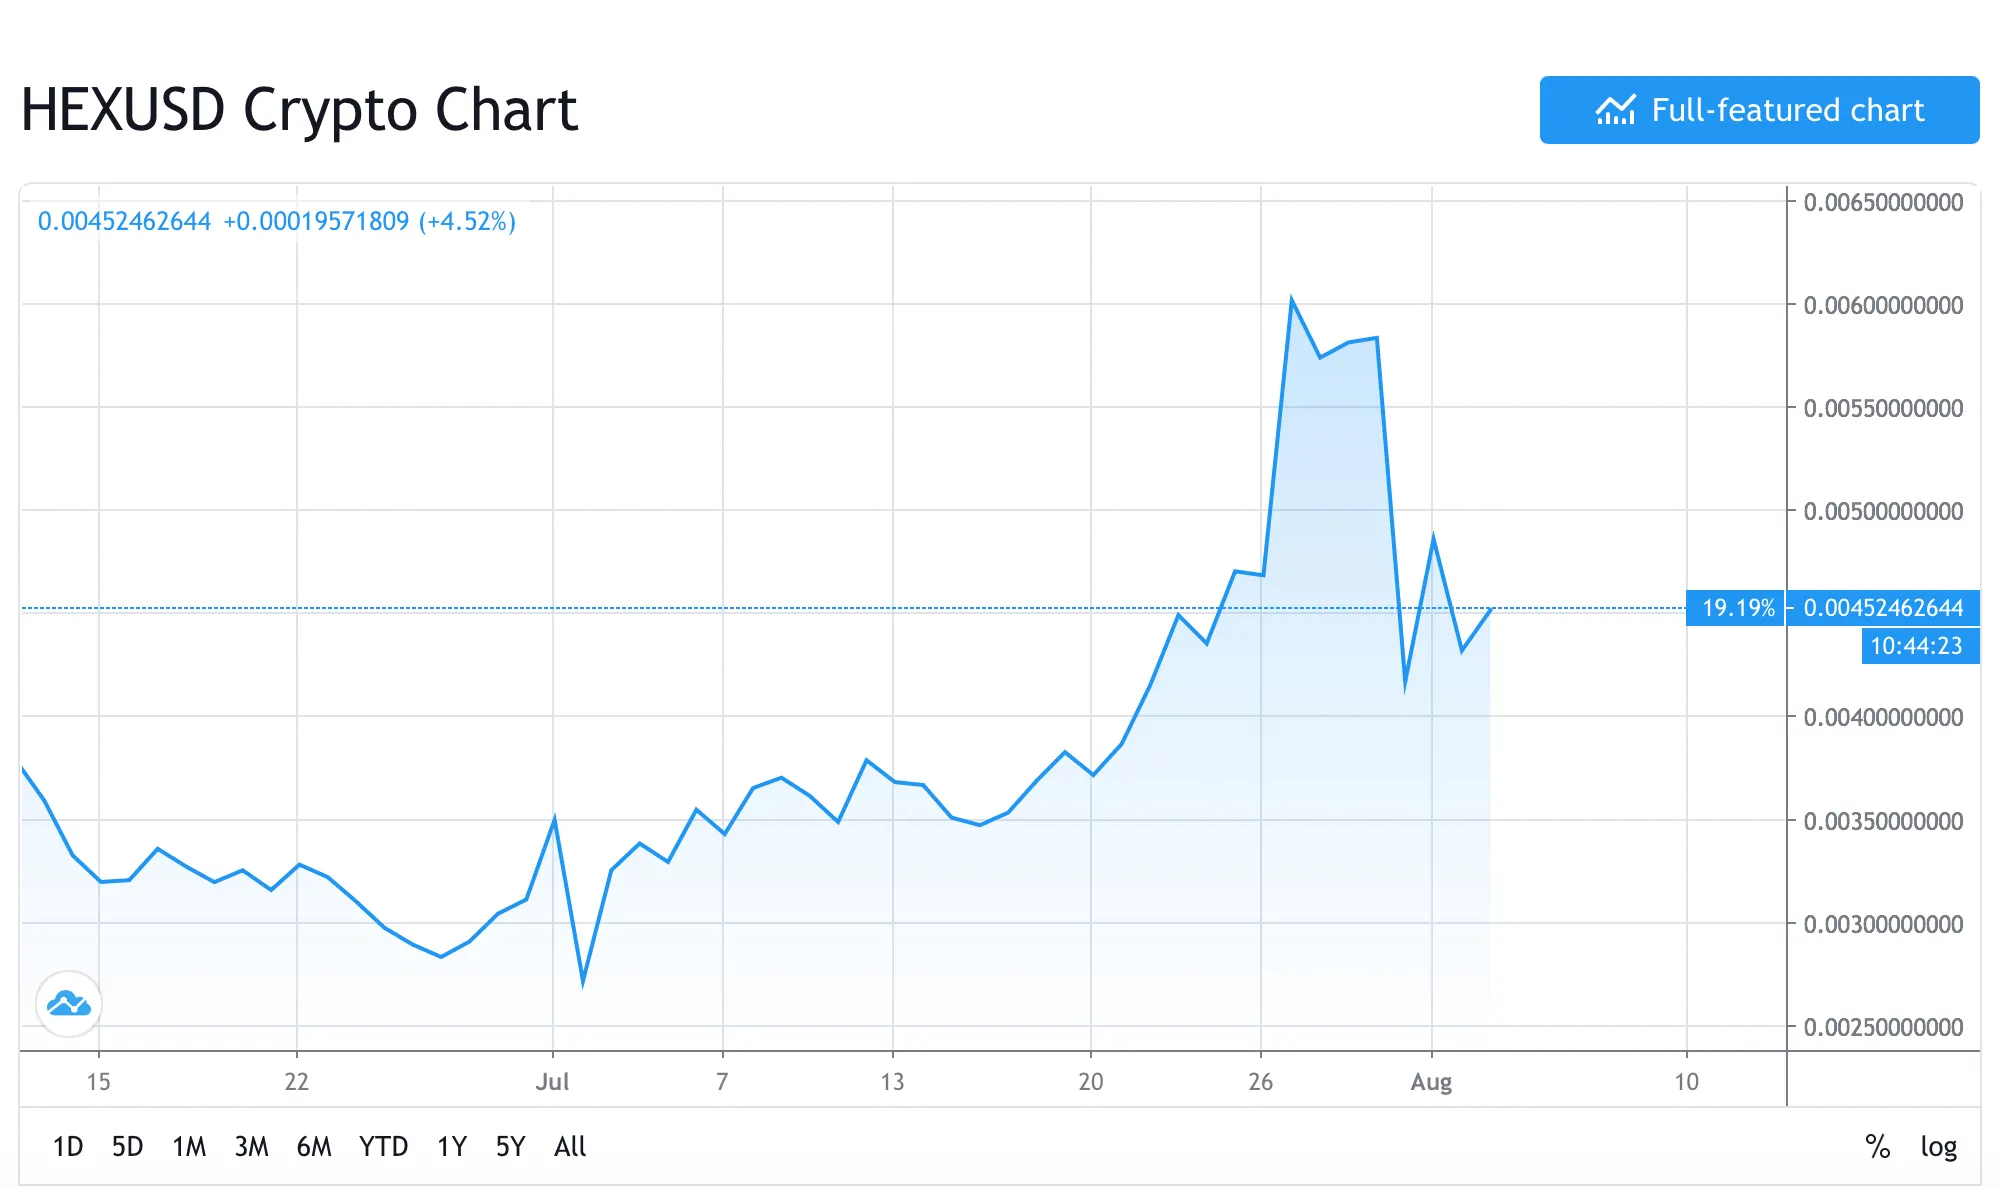Click the TradingView logo in the chart corner

click(68, 1005)
